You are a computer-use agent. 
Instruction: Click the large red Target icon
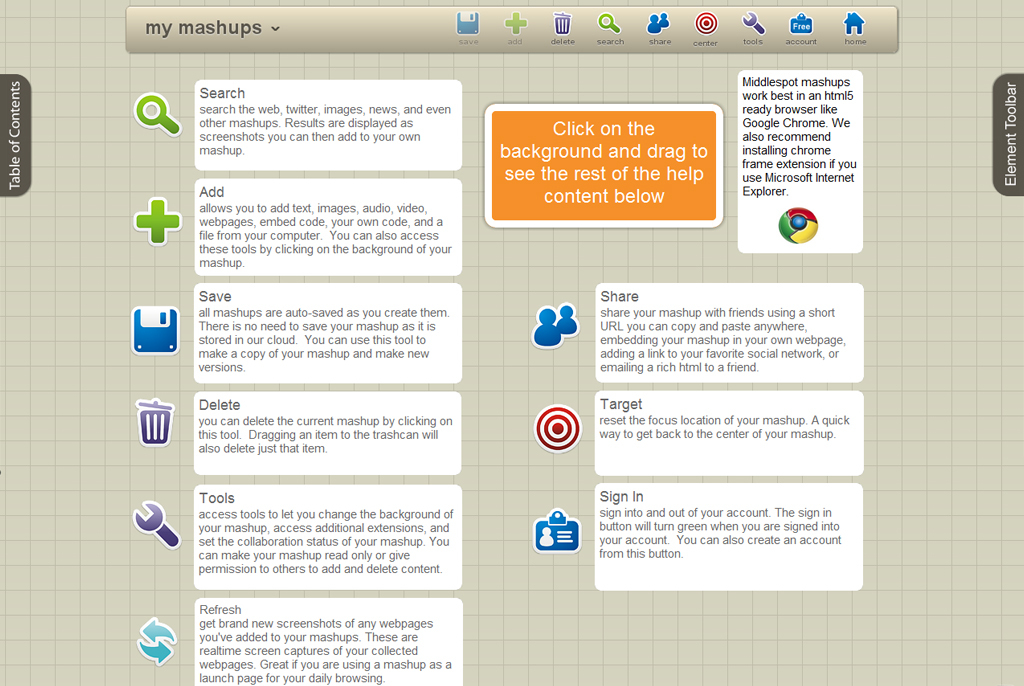(x=558, y=428)
